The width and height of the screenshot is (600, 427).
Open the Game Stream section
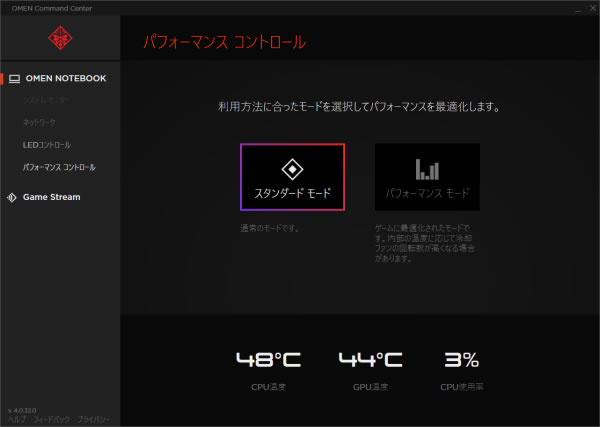pyautogui.click(x=52, y=197)
